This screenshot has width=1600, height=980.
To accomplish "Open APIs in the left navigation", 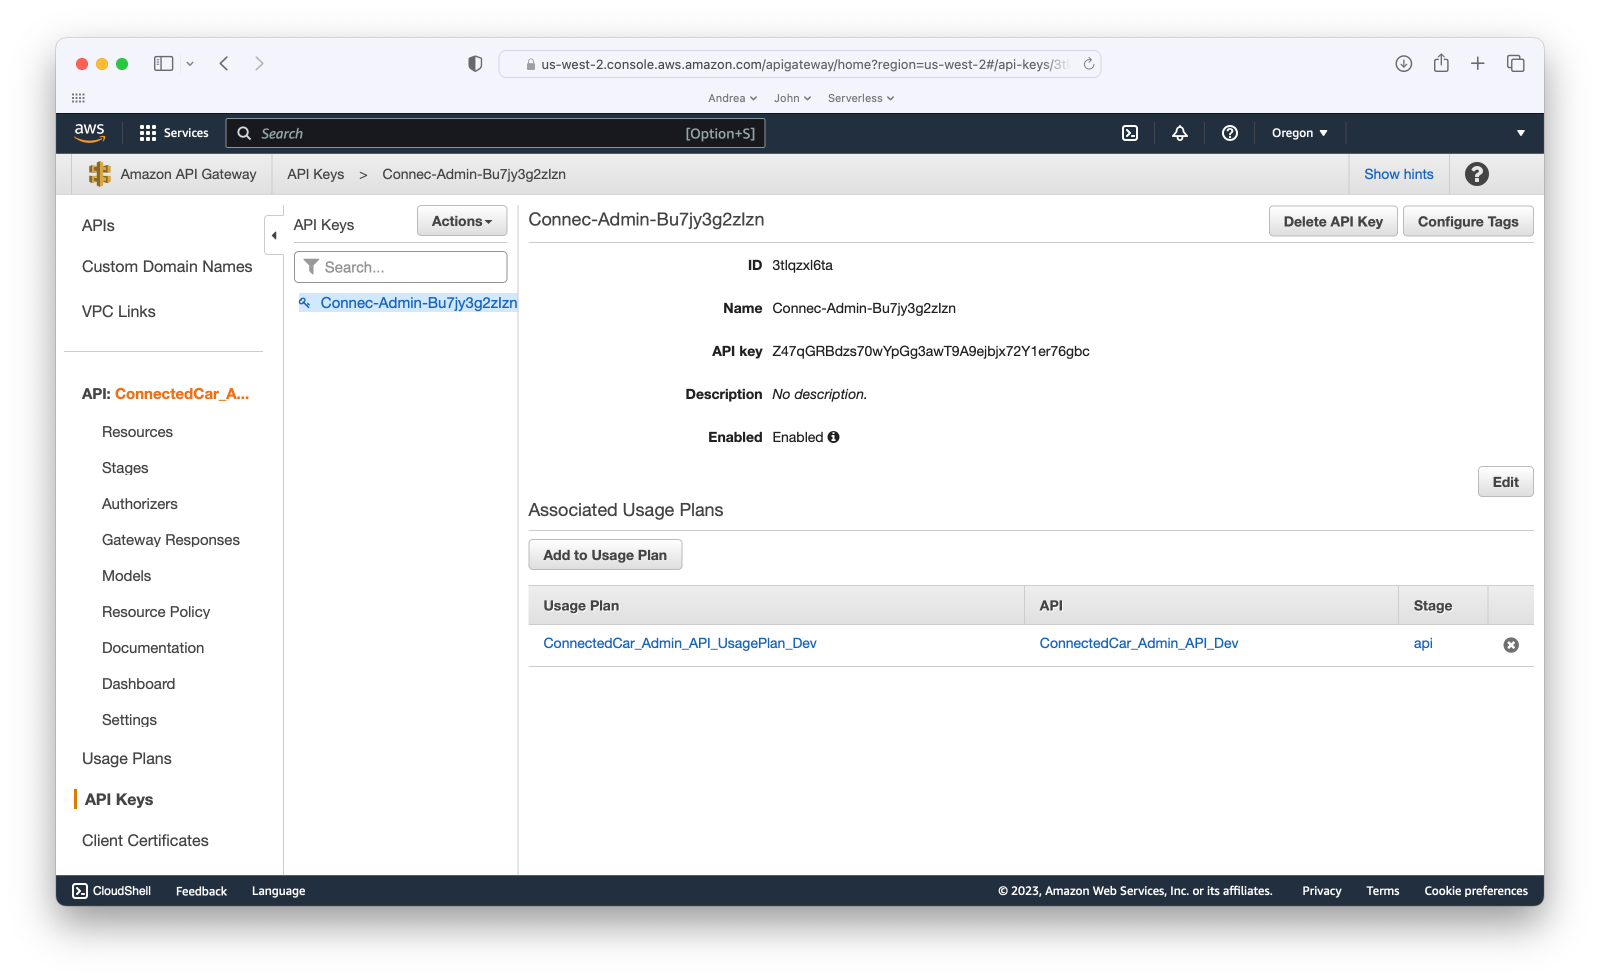I will pos(98,226).
